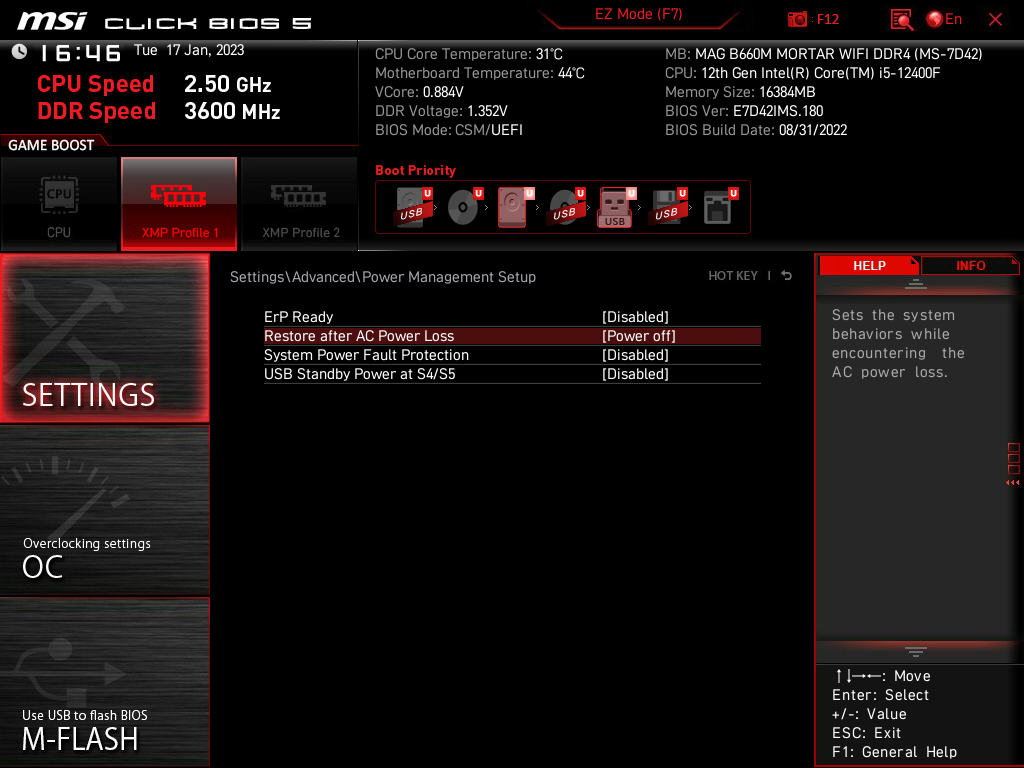Expand side panel with red triple arrows
Screen dimensions: 1024x768
click(x=1012, y=483)
